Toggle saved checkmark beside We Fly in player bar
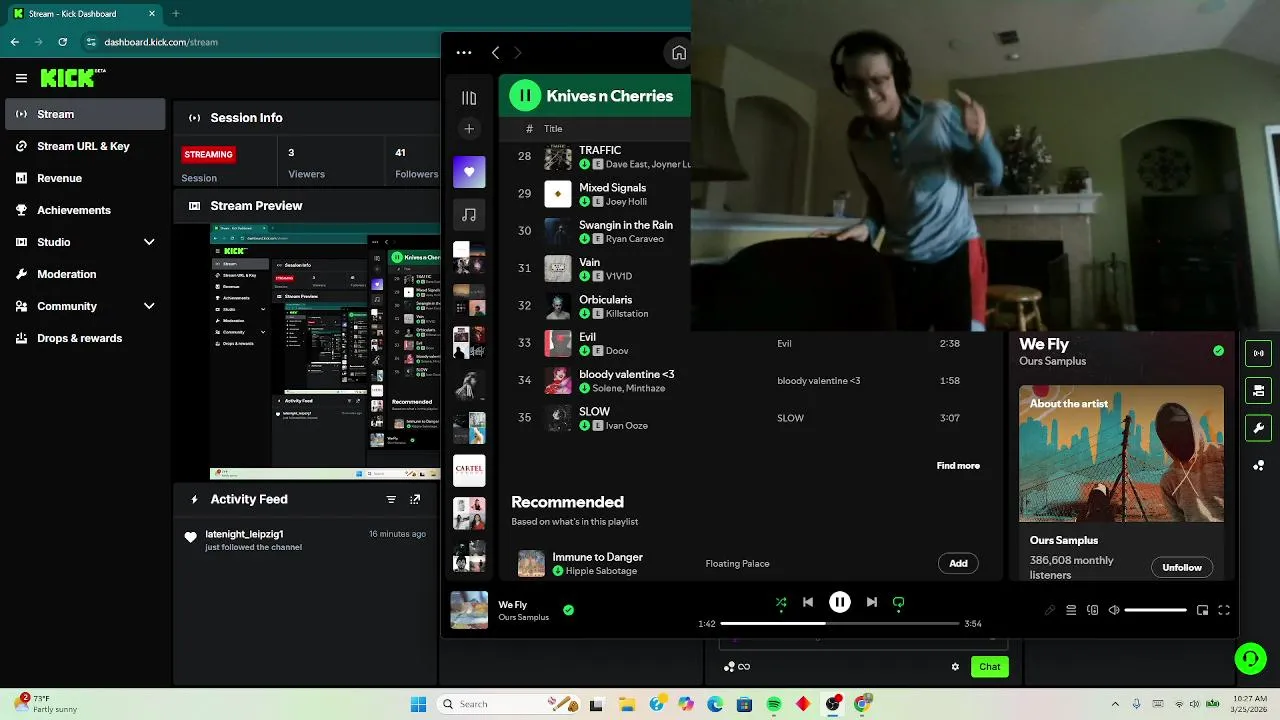Image resolution: width=1280 pixels, height=720 pixels. tap(568, 610)
